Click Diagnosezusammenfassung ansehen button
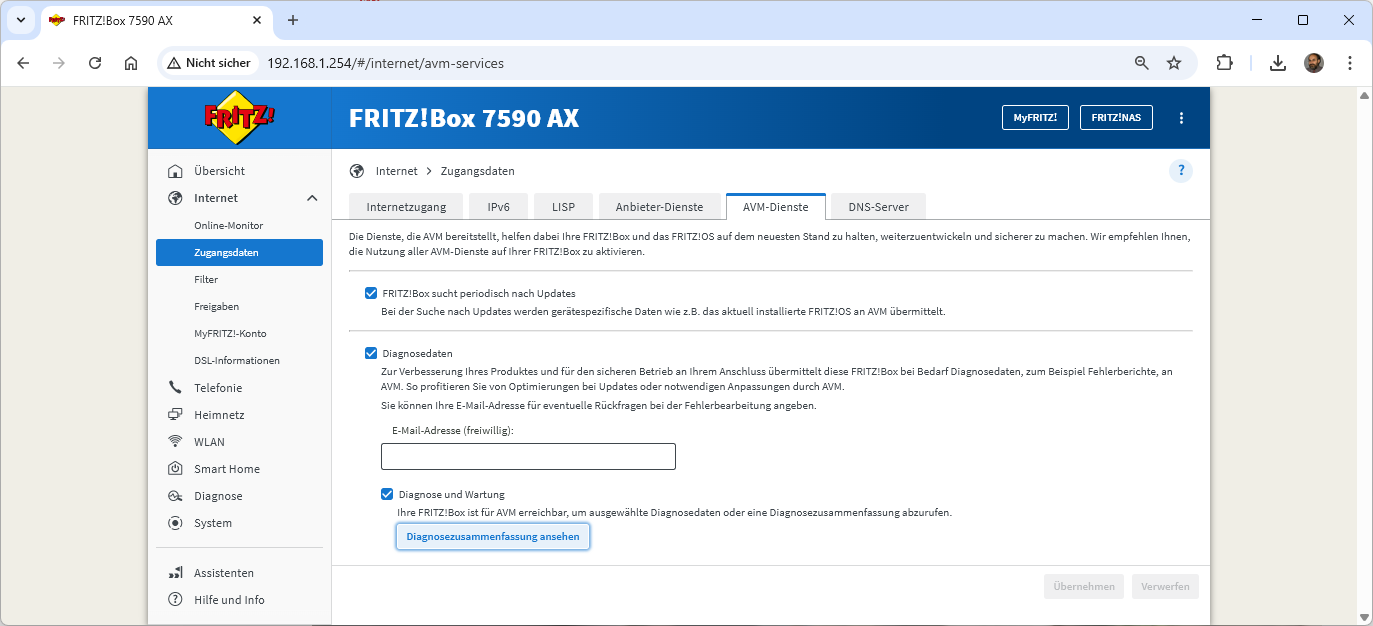The image size is (1373, 626). 493,537
